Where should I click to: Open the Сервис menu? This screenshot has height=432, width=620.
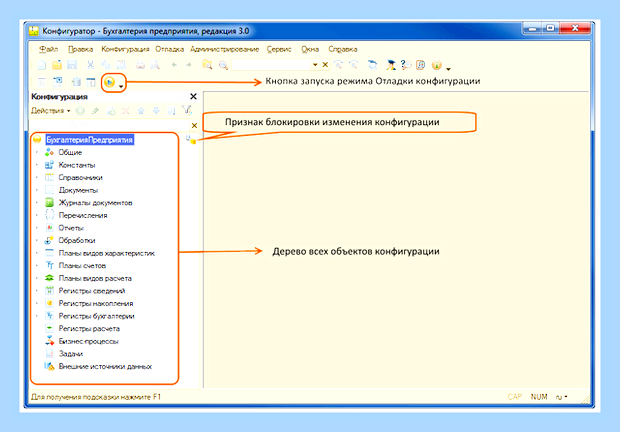click(x=279, y=49)
